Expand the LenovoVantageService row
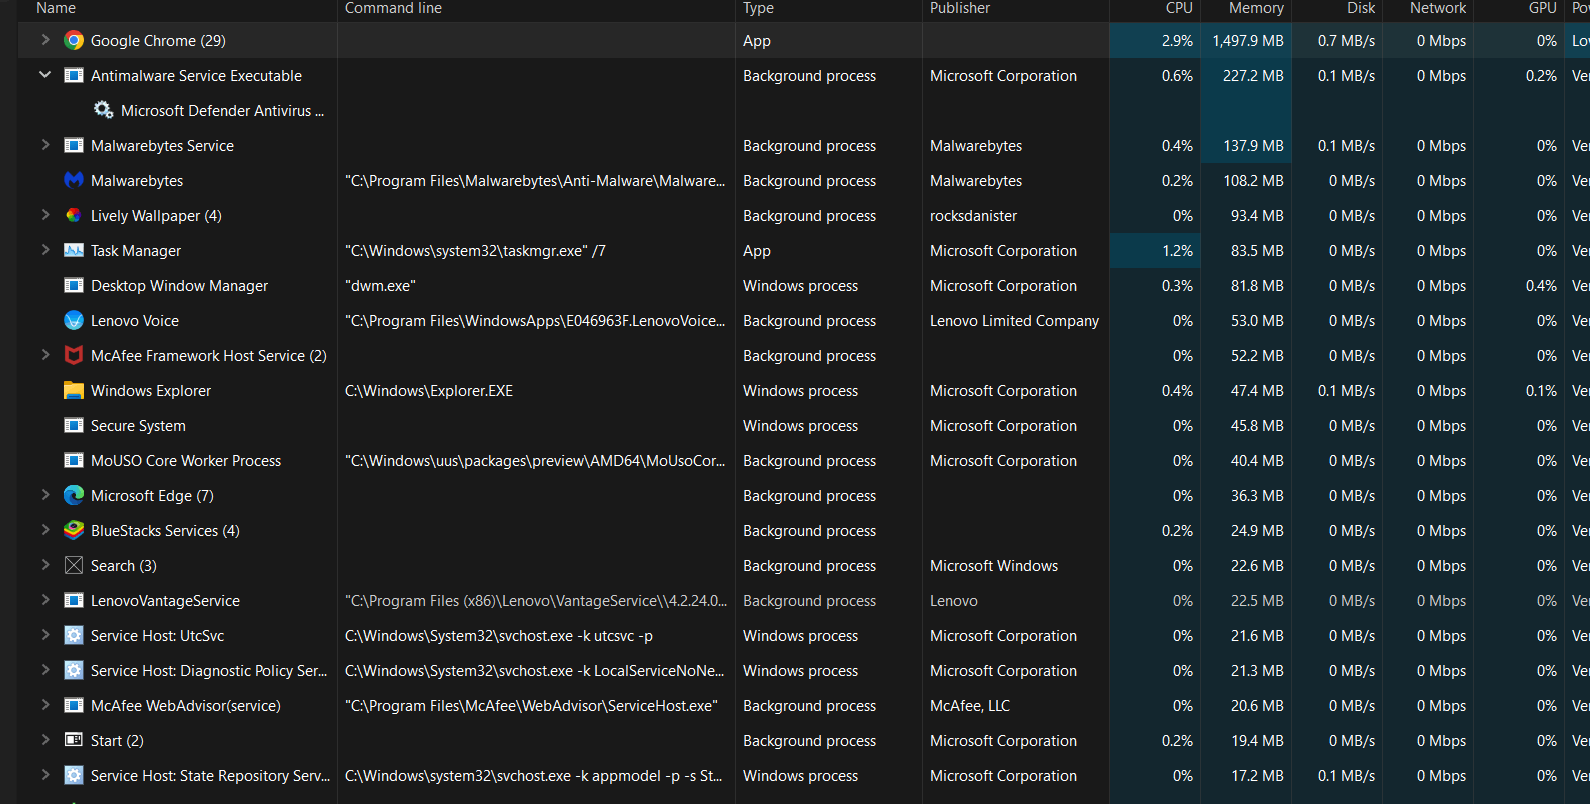 tap(45, 600)
